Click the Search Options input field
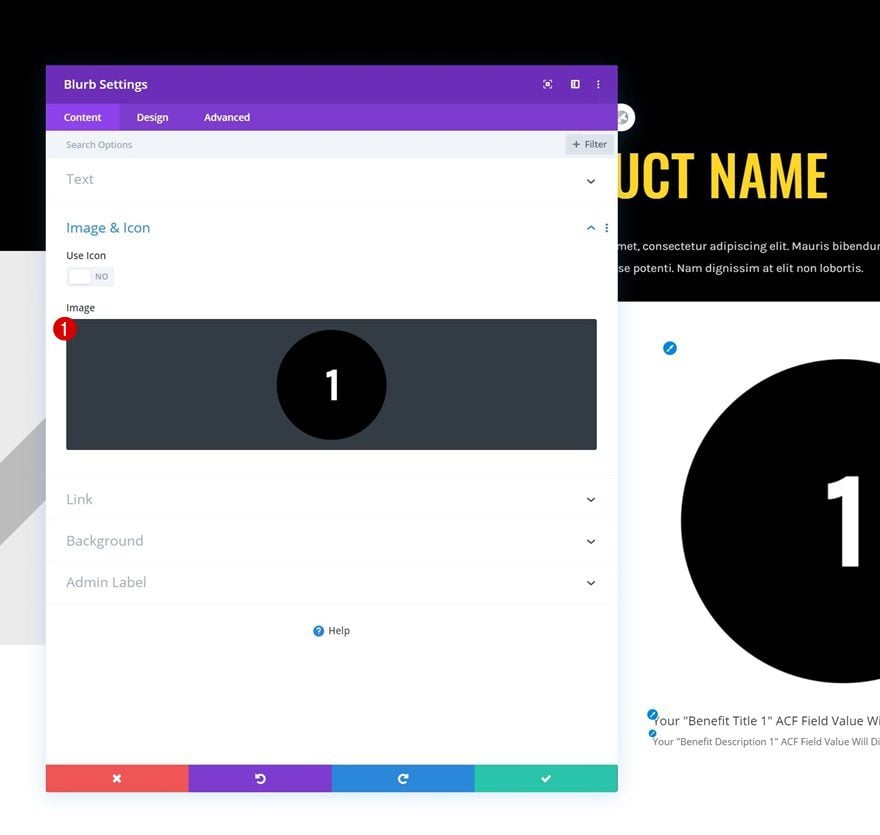880x835 pixels. pos(306,145)
